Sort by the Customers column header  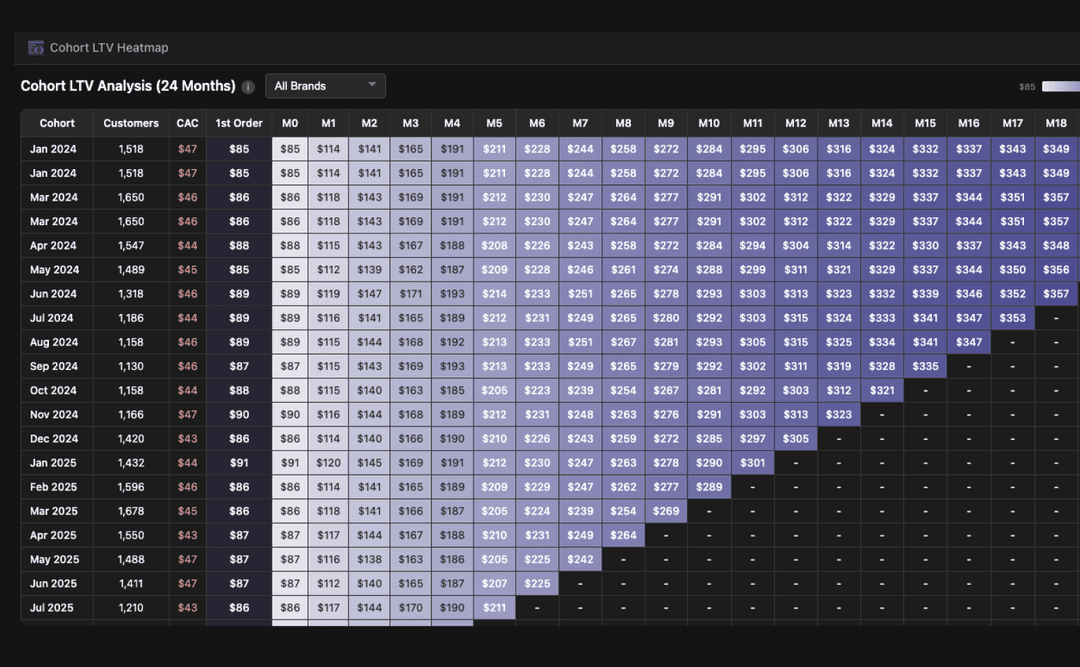[131, 123]
